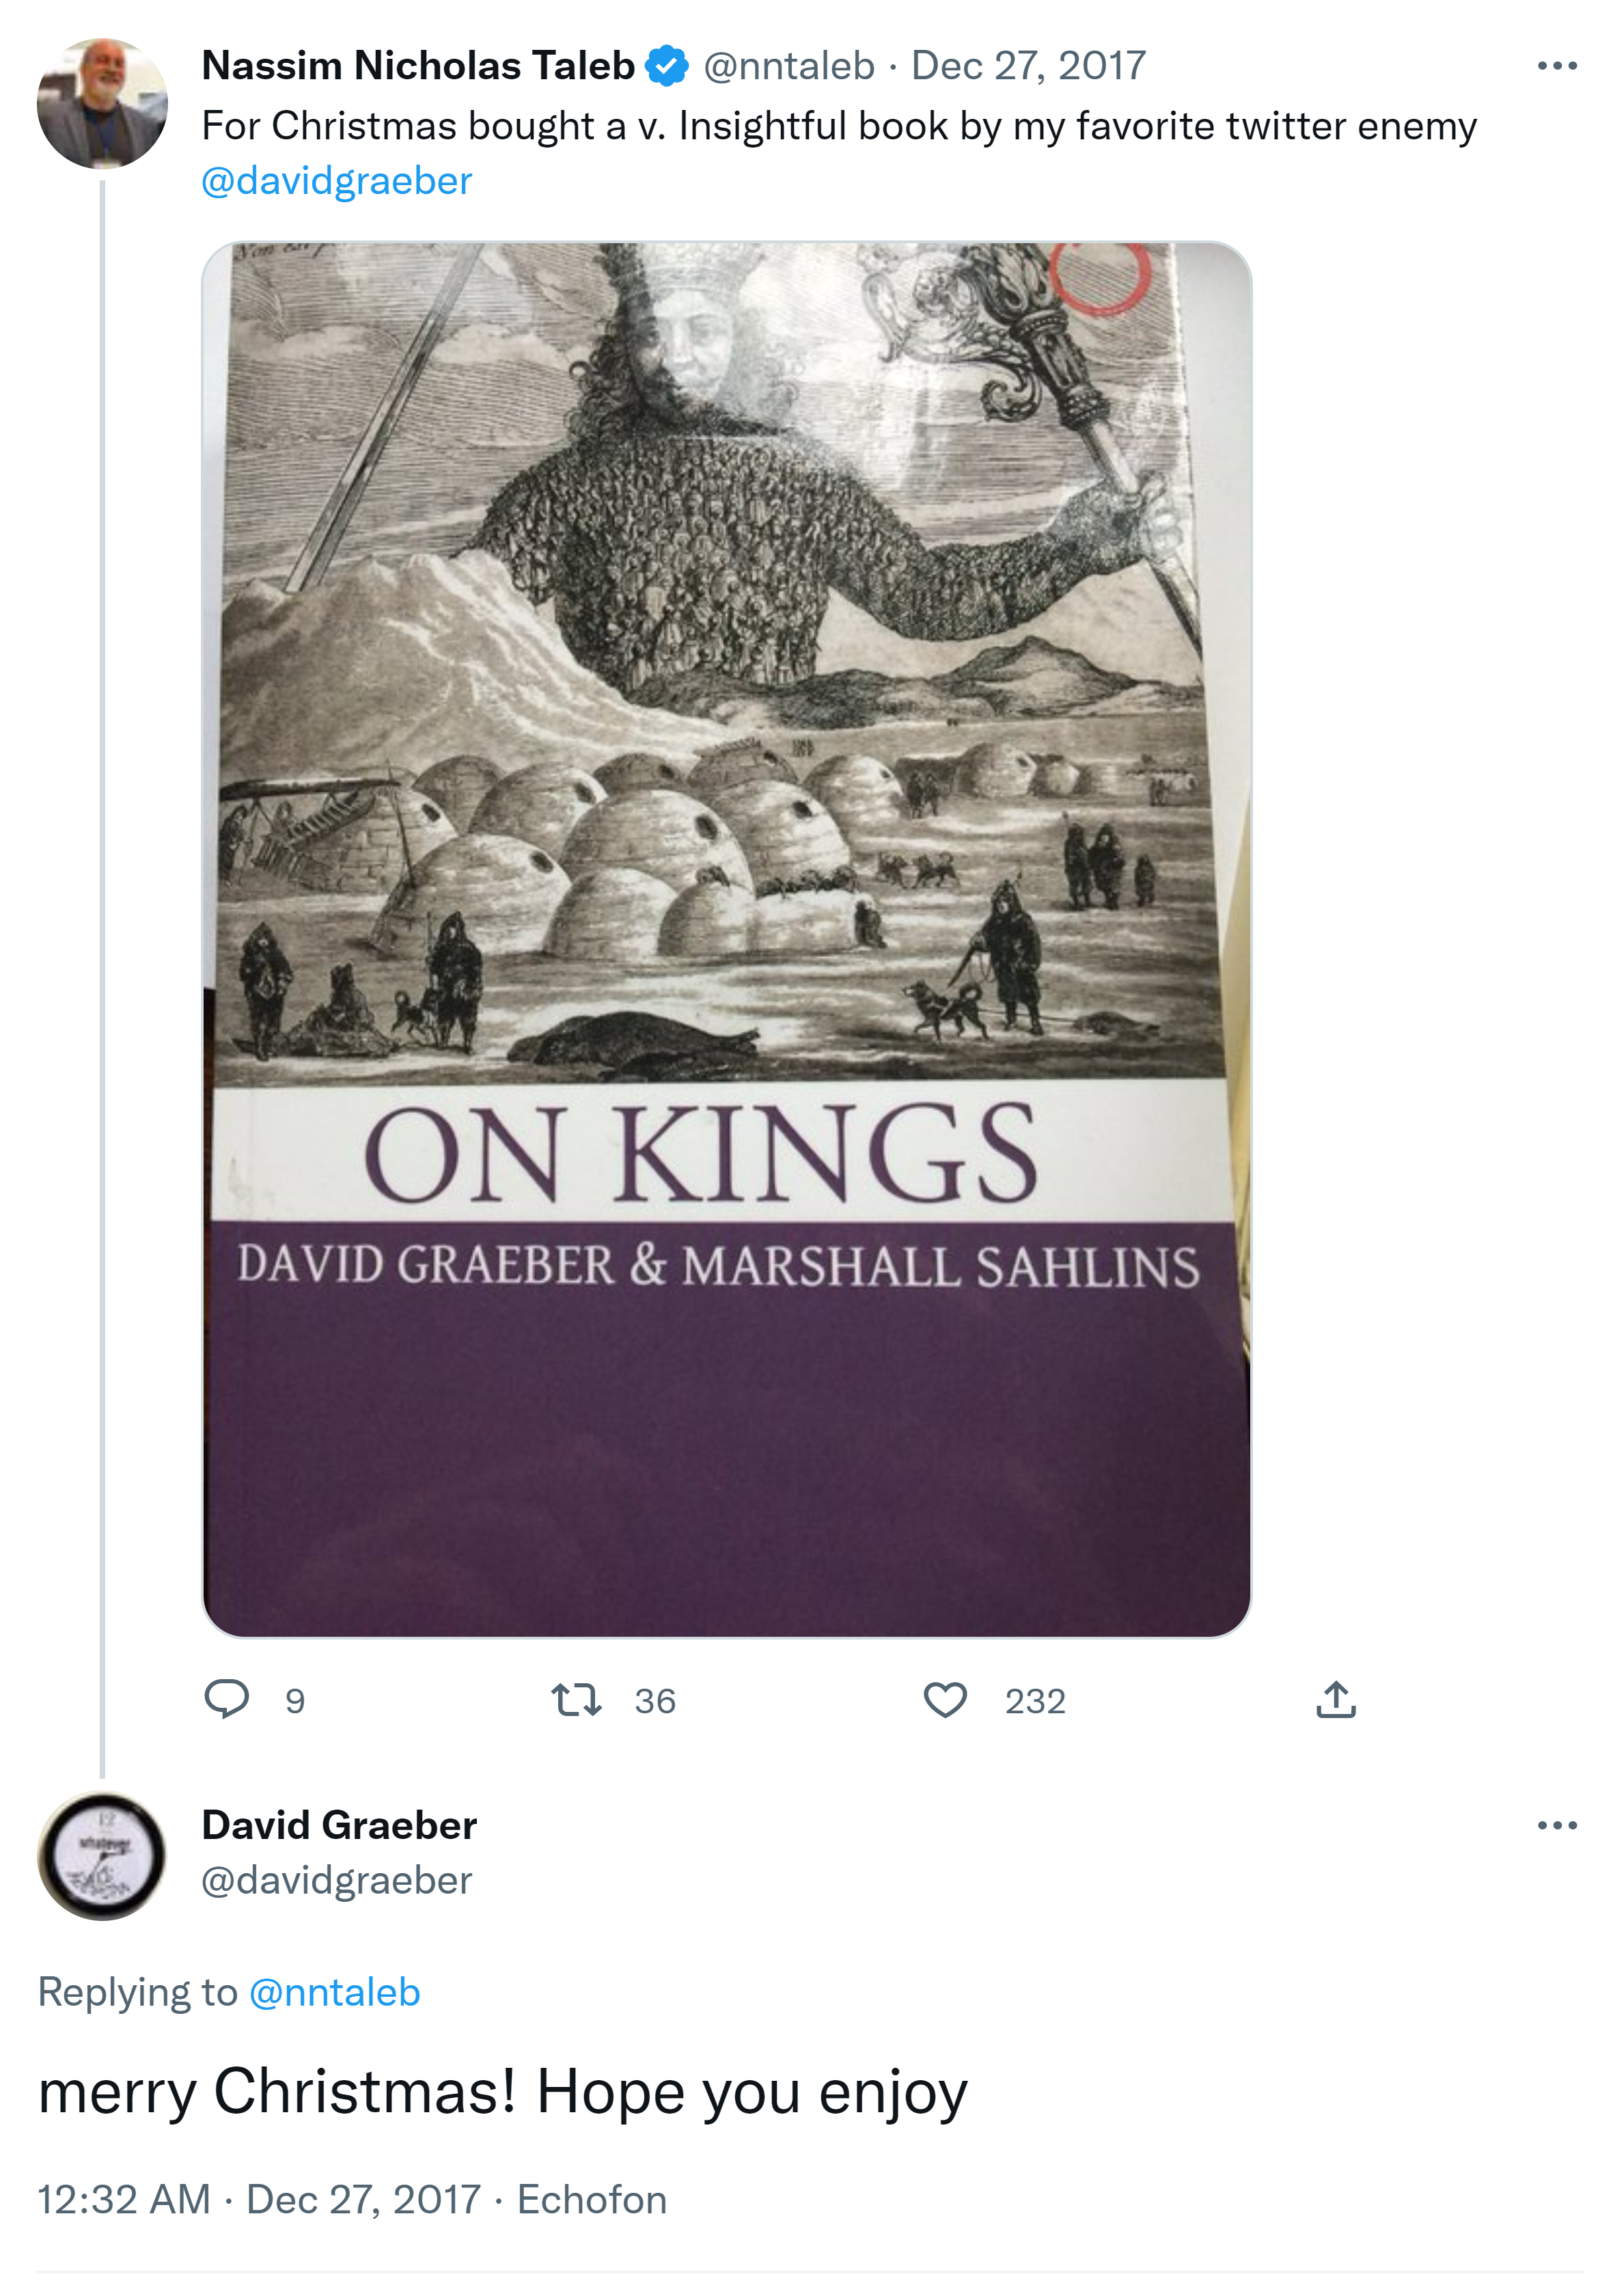Click the @davidgraeber mention in the tweet

point(336,181)
